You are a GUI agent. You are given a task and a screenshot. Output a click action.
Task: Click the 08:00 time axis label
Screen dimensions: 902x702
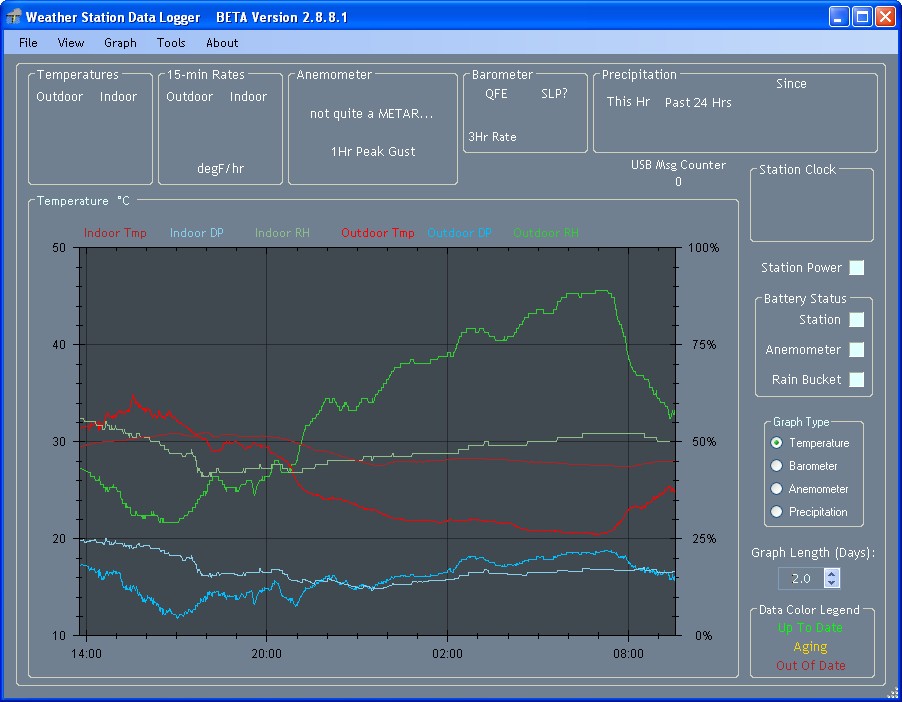tap(628, 654)
